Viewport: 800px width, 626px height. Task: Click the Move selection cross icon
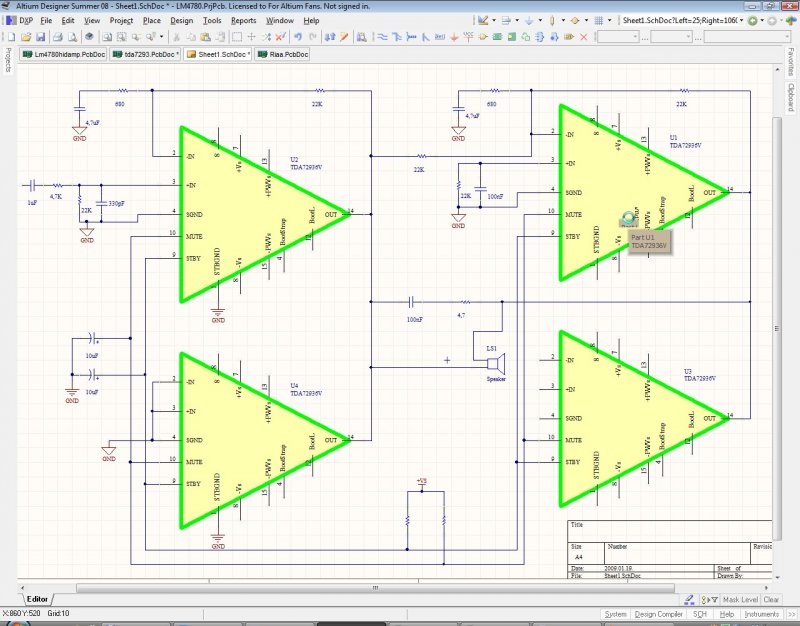tap(252, 37)
